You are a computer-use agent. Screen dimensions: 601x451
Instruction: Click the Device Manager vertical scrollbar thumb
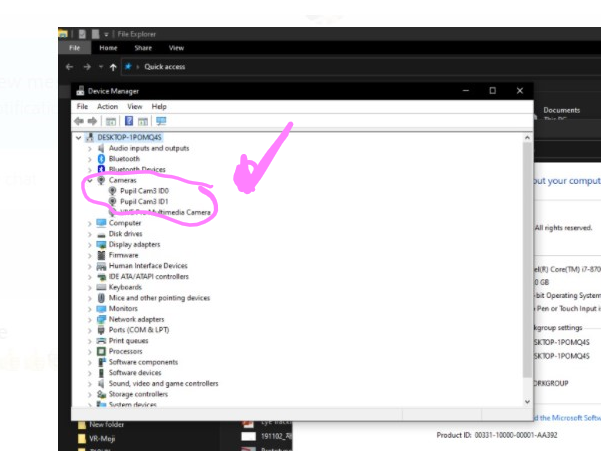(x=527, y=260)
